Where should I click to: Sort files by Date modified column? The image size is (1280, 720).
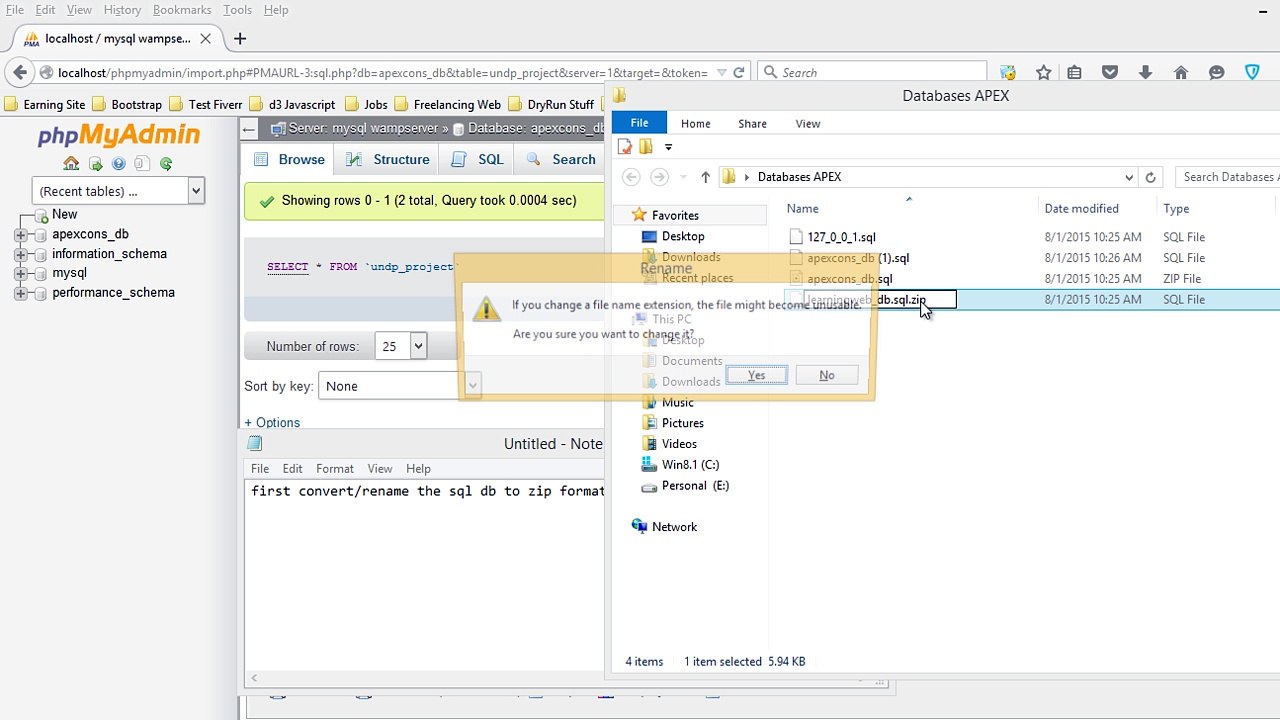[1081, 209]
